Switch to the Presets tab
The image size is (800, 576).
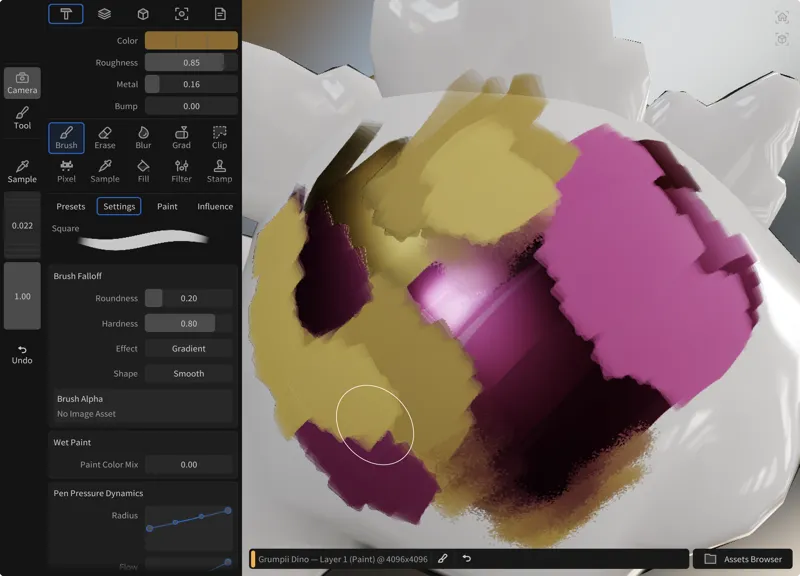click(71, 206)
